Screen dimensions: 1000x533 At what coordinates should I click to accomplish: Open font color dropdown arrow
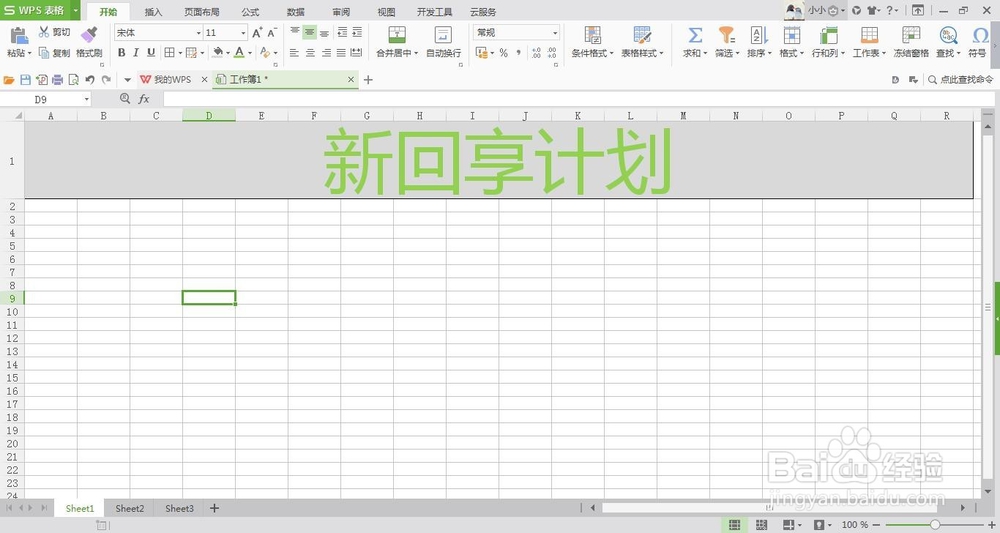249,53
